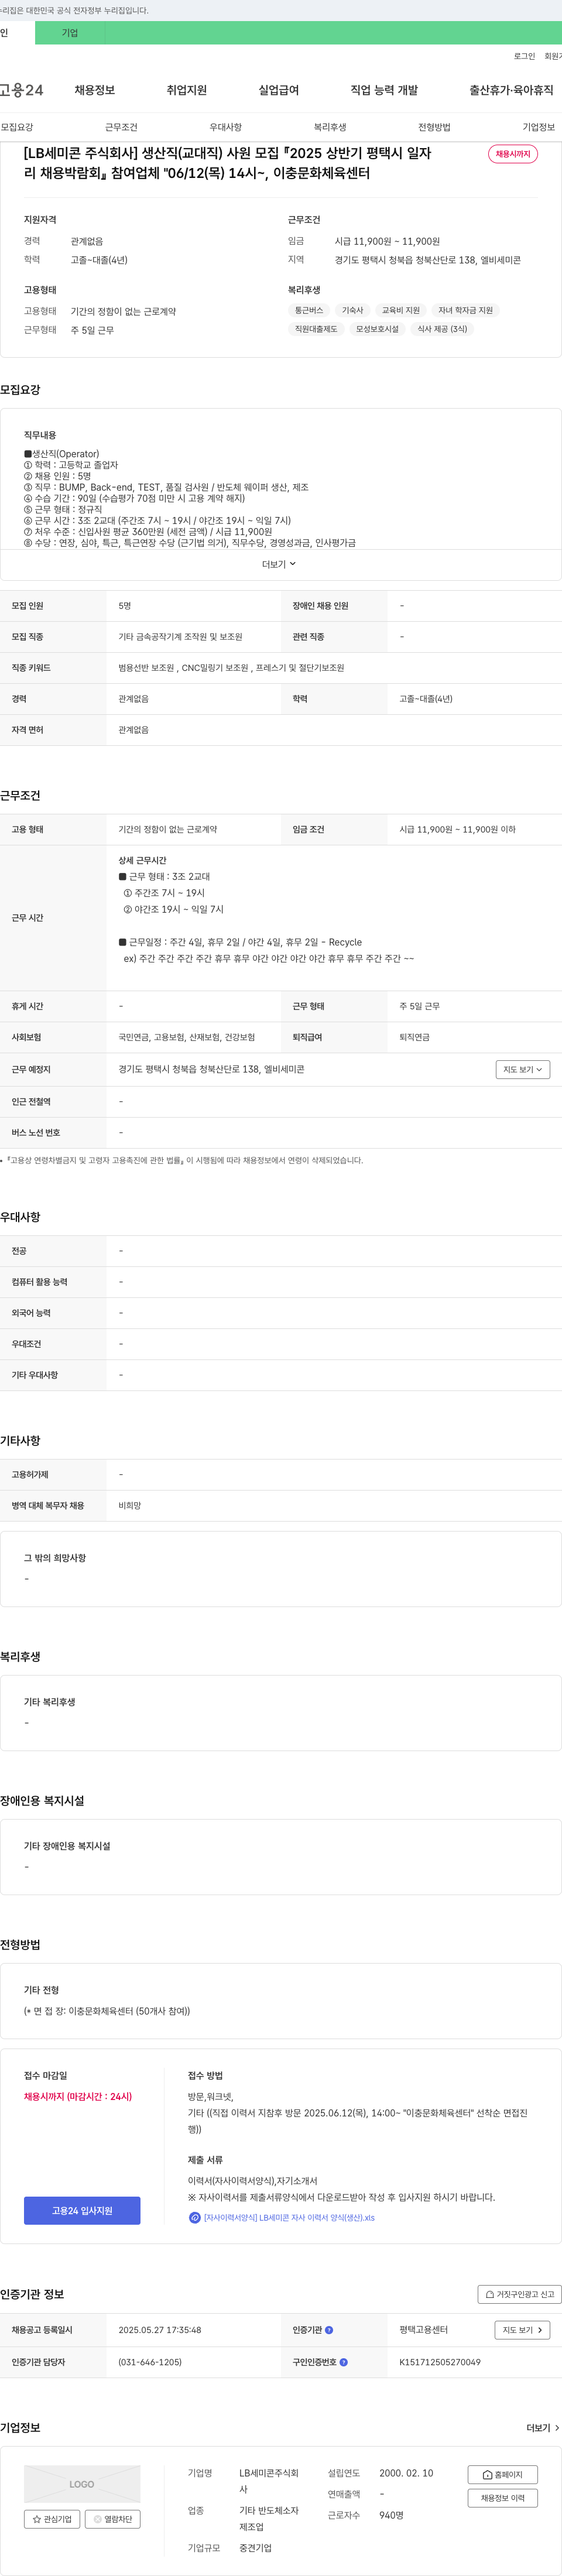The height and width of the screenshot is (2576, 562).
Task: Switch to the 기업 tab
Action: pos(70,33)
